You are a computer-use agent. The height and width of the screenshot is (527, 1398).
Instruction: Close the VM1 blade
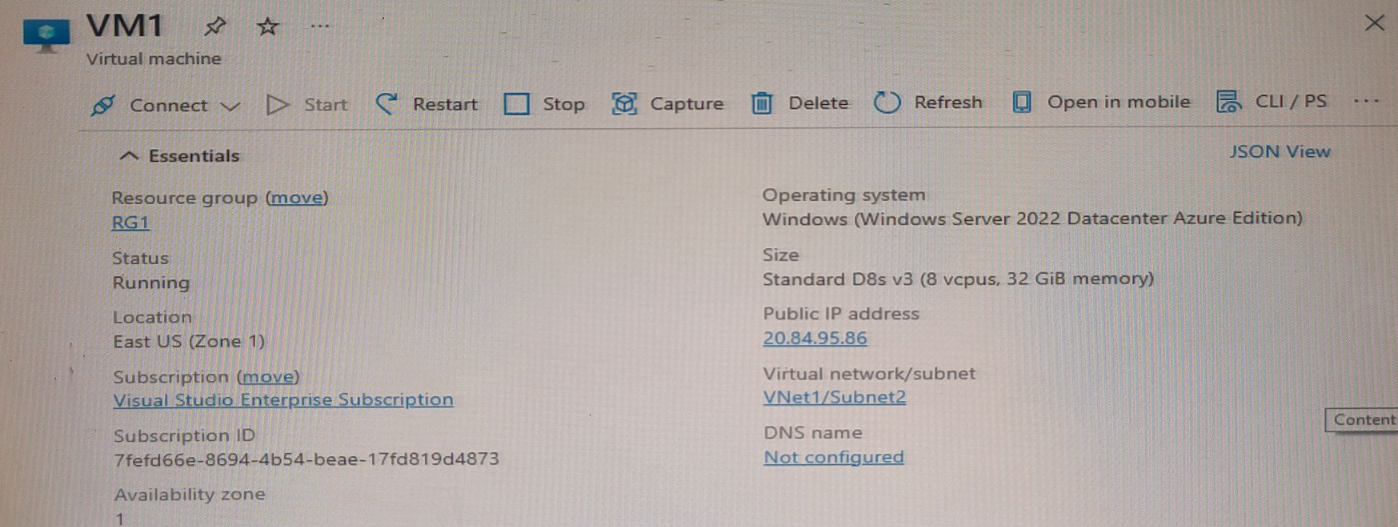[1374, 23]
